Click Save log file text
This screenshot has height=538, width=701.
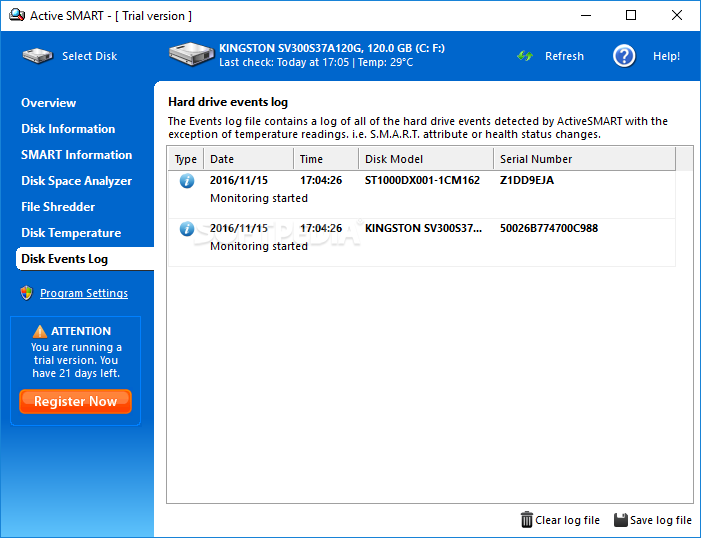661,520
